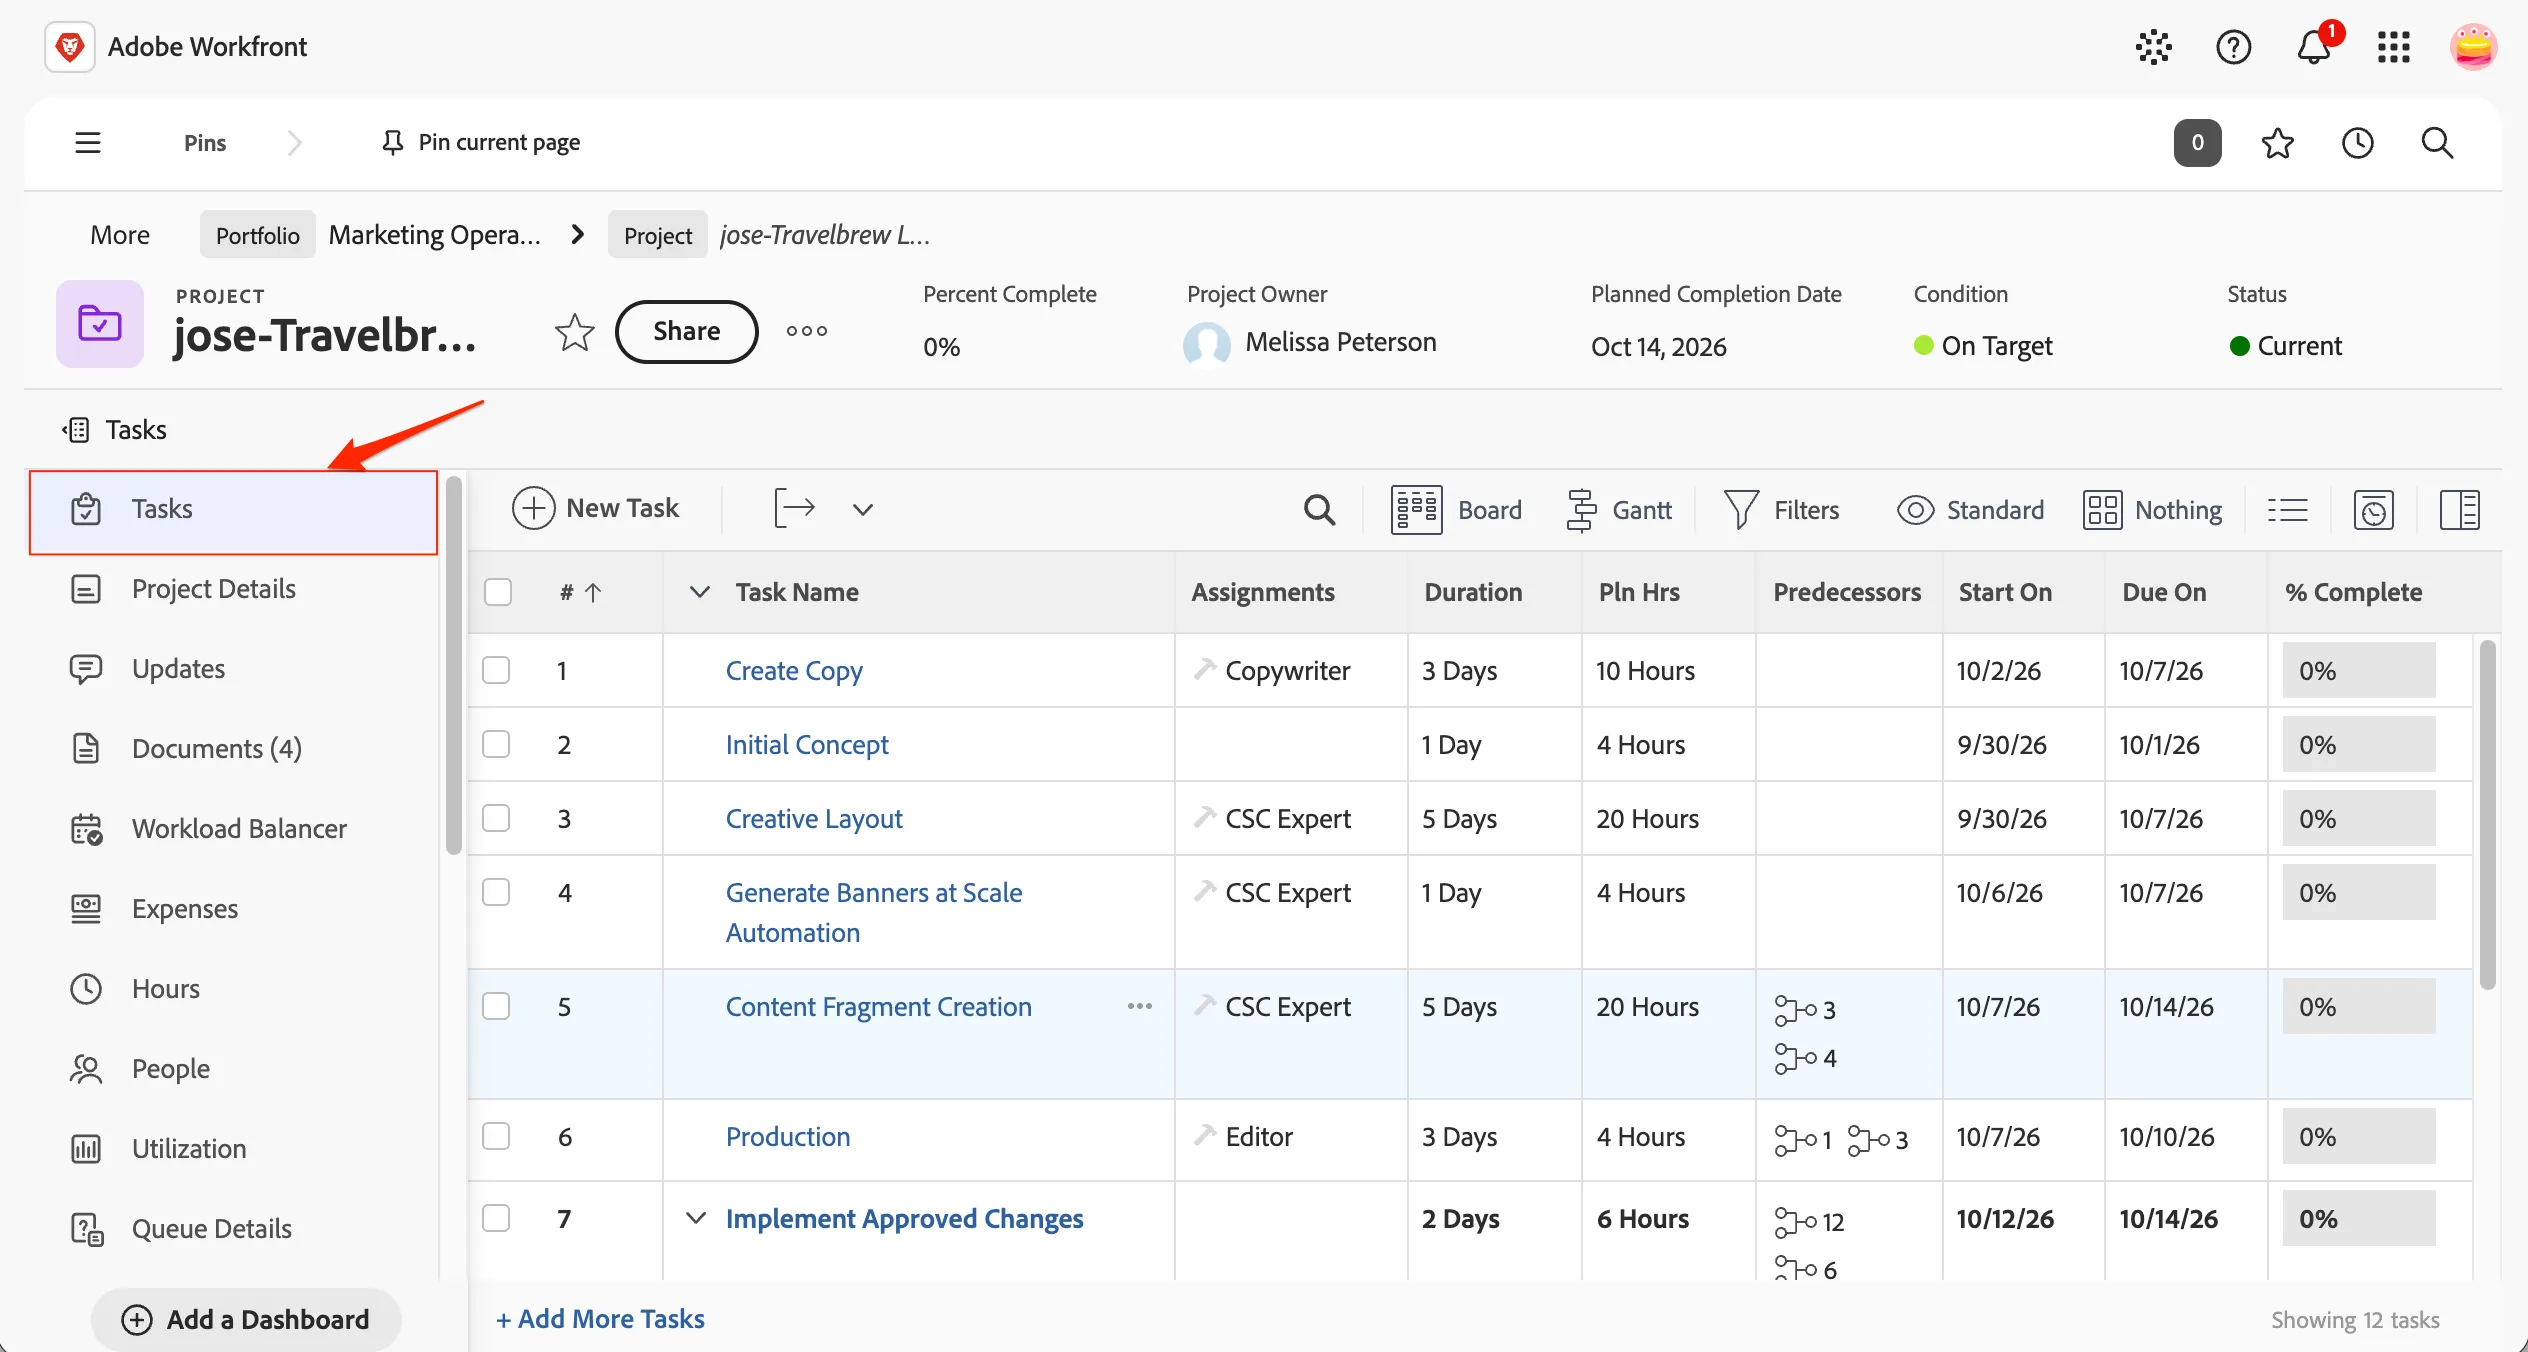Open the Filters dropdown
Image resolution: width=2528 pixels, height=1352 pixels.
1782,510
